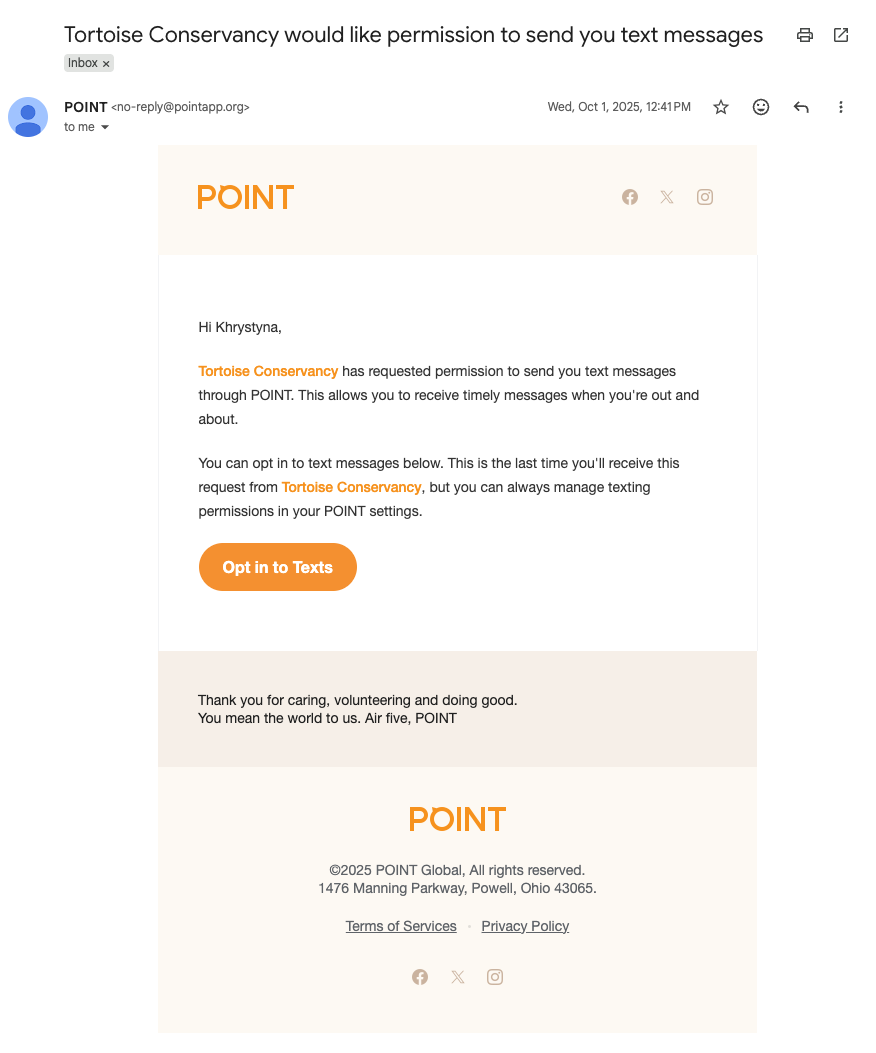Click the header Instagram icon

705,197
